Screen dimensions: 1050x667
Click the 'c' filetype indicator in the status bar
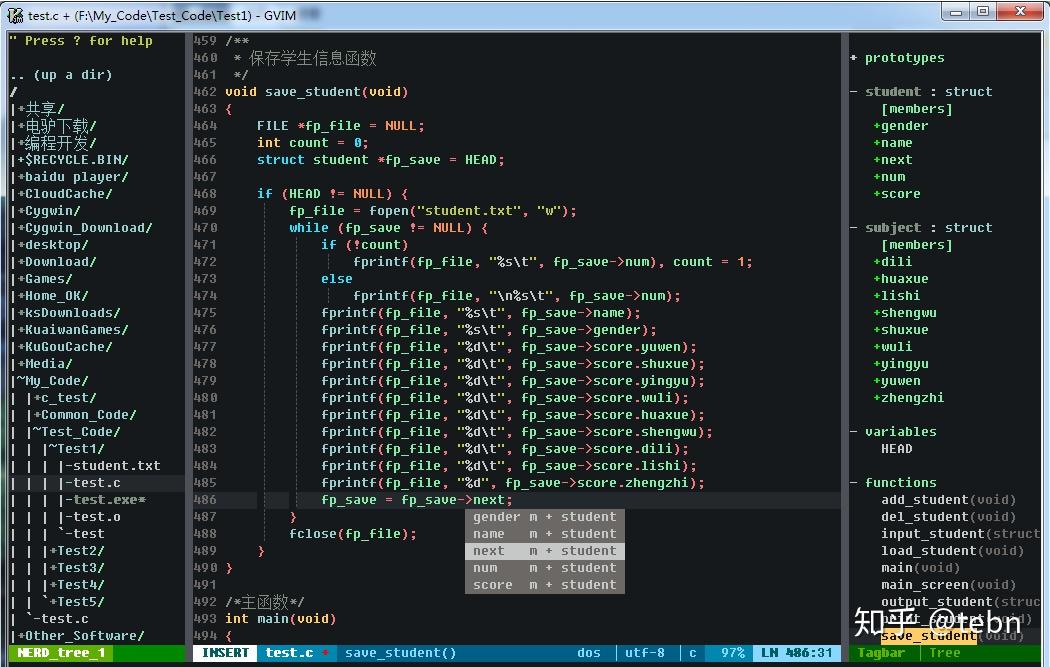(692, 652)
